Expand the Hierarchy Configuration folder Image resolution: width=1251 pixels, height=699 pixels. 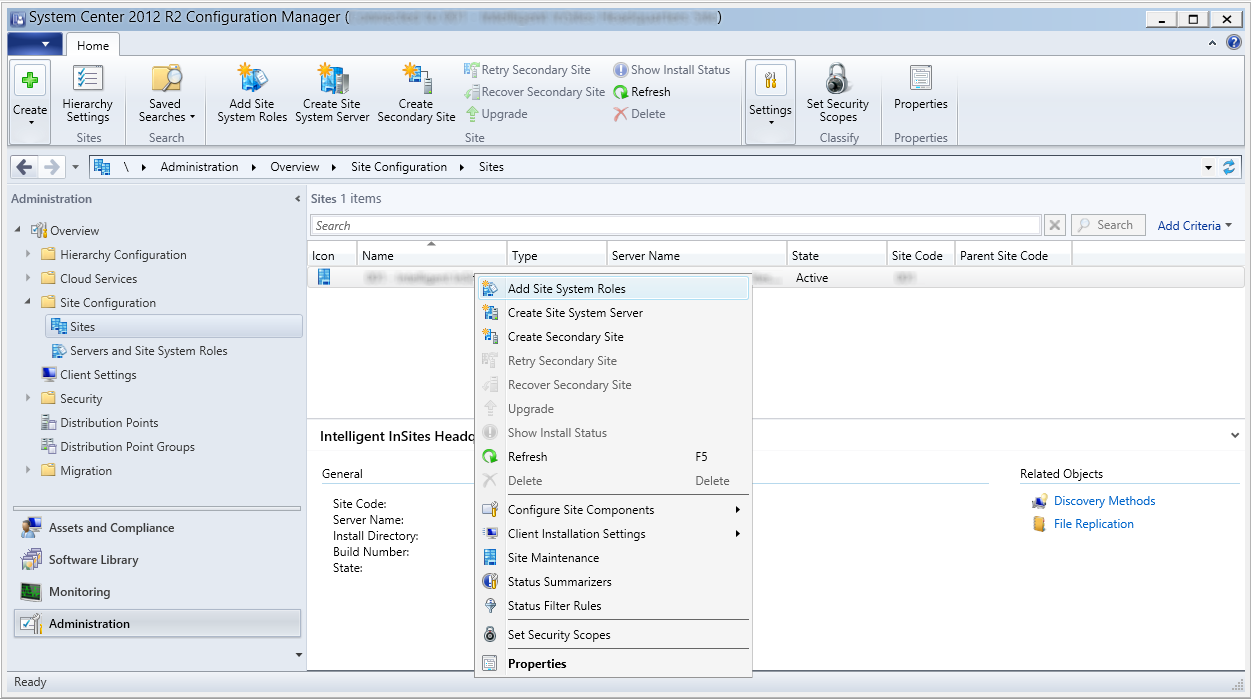28,254
